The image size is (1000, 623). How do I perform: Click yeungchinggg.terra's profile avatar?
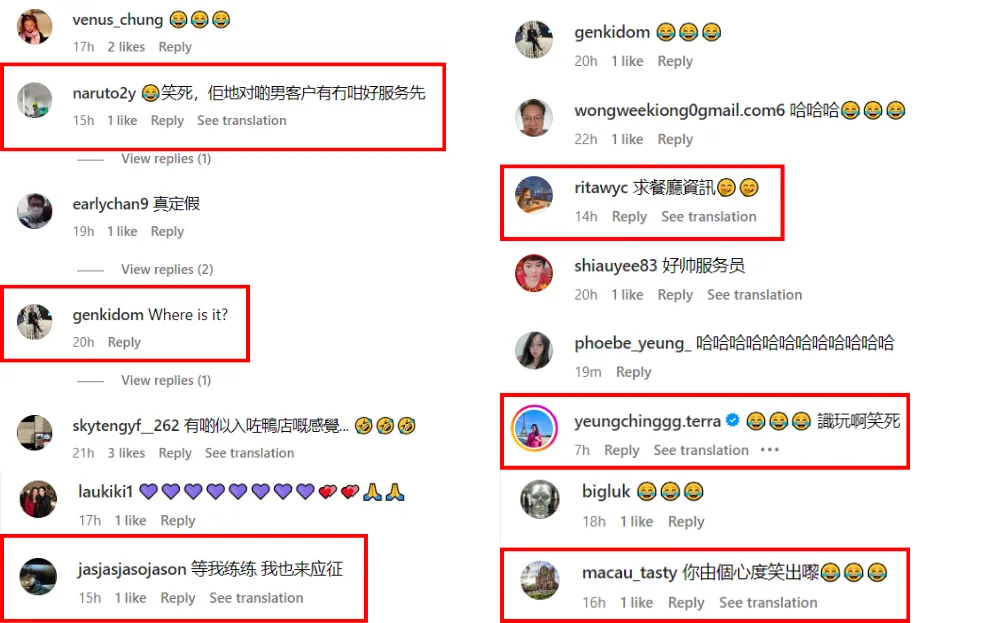534,428
